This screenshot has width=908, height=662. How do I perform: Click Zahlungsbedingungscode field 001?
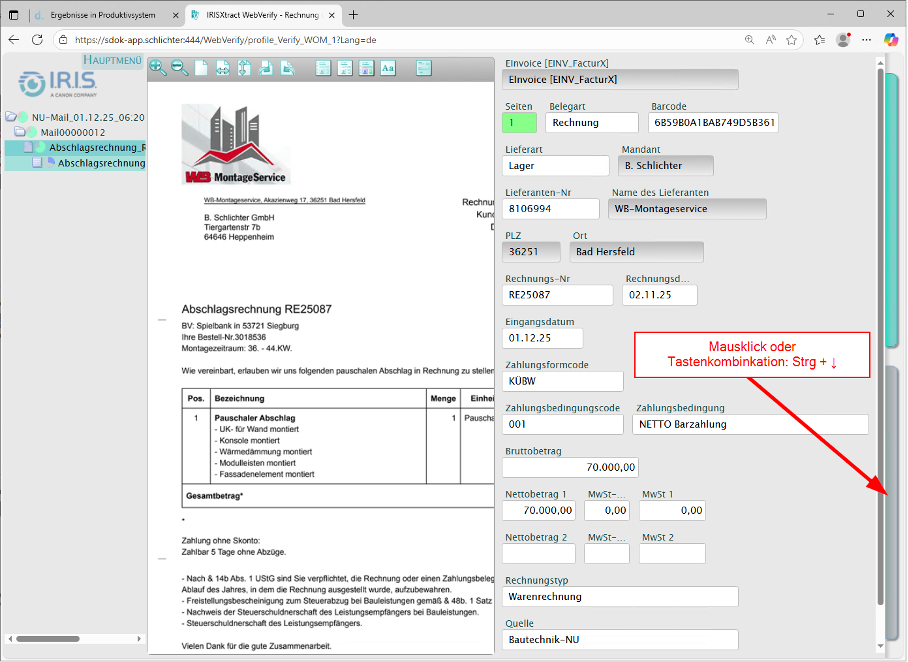(563, 424)
